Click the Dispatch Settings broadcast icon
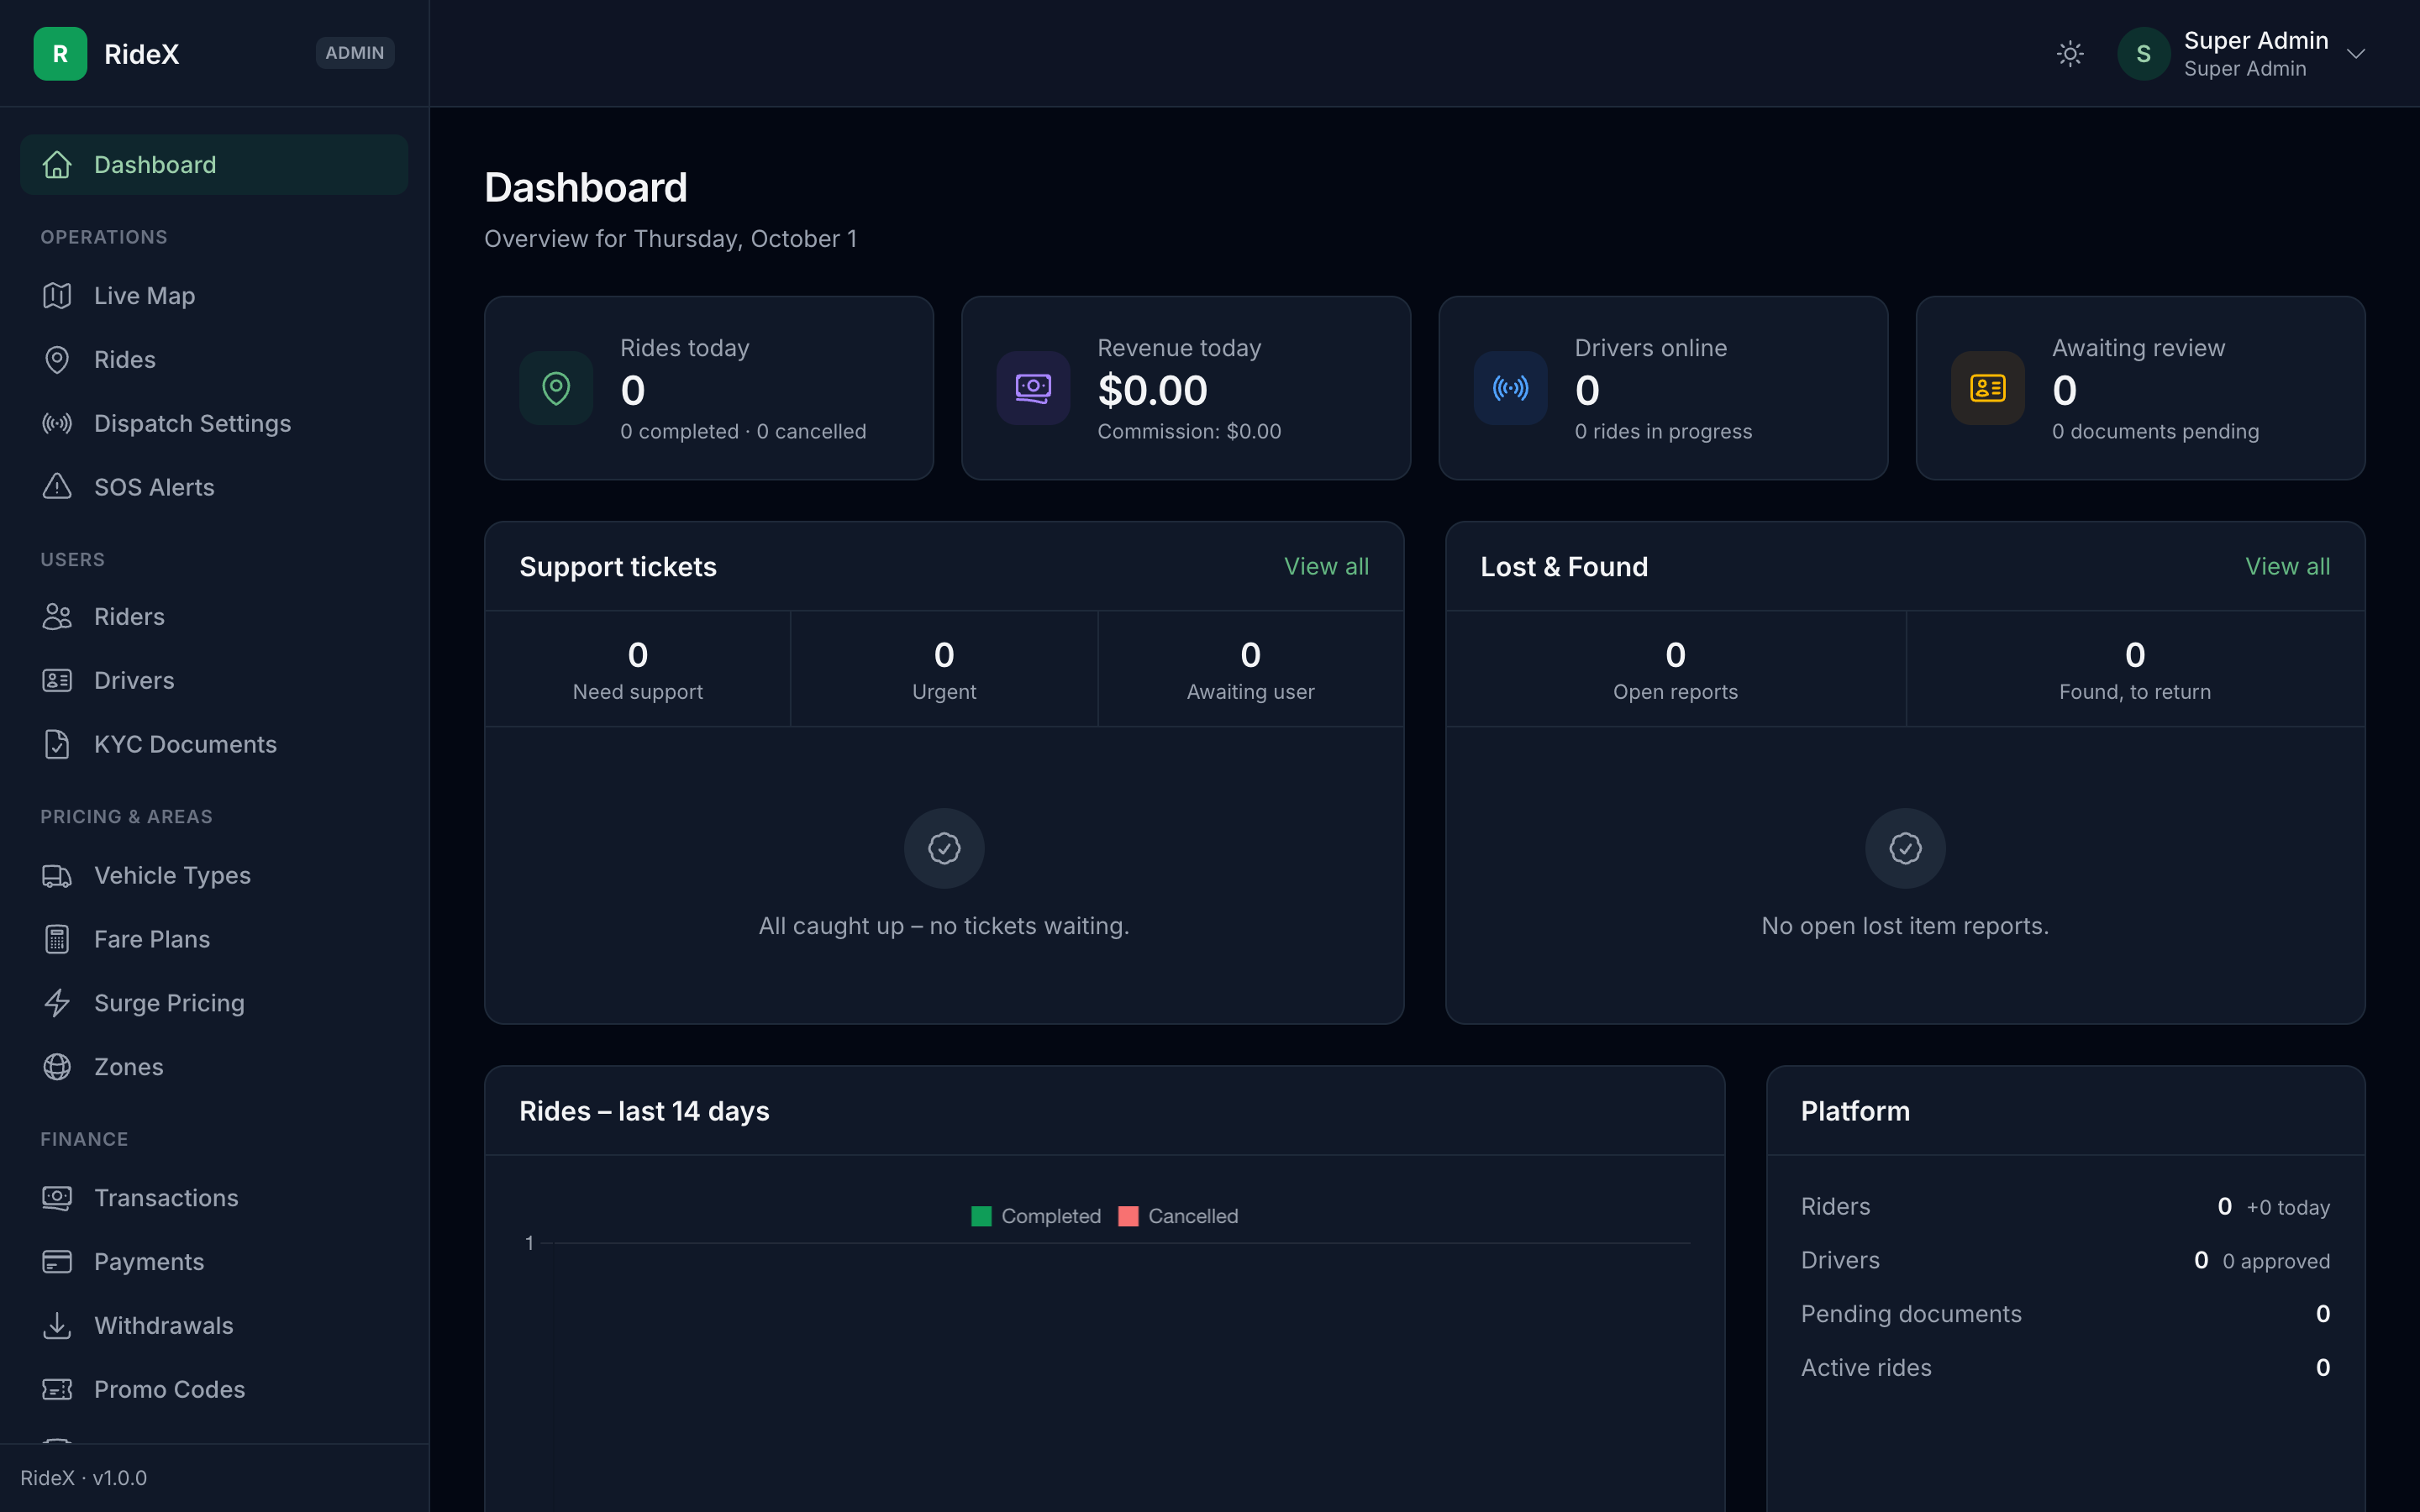The image size is (2420, 1512). [57, 423]
